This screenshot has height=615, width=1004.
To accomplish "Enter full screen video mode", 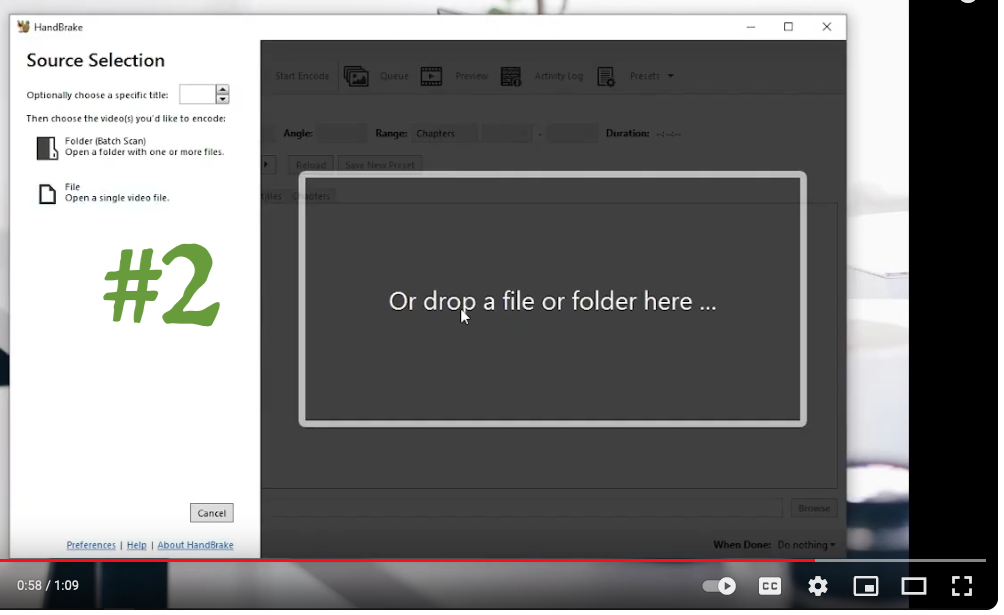I will pyautogui.click(x=962, y=586).
